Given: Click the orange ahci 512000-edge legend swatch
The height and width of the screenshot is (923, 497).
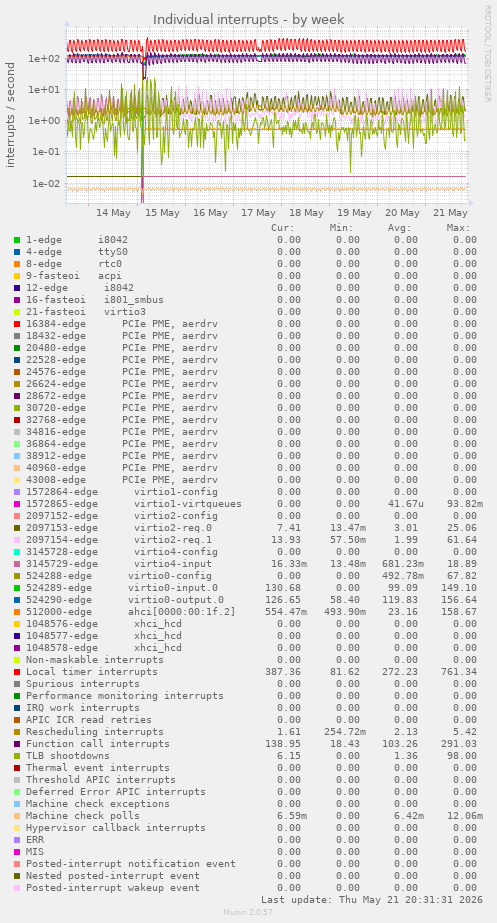Looking at the screenshot, I should (x=17, y=612).
